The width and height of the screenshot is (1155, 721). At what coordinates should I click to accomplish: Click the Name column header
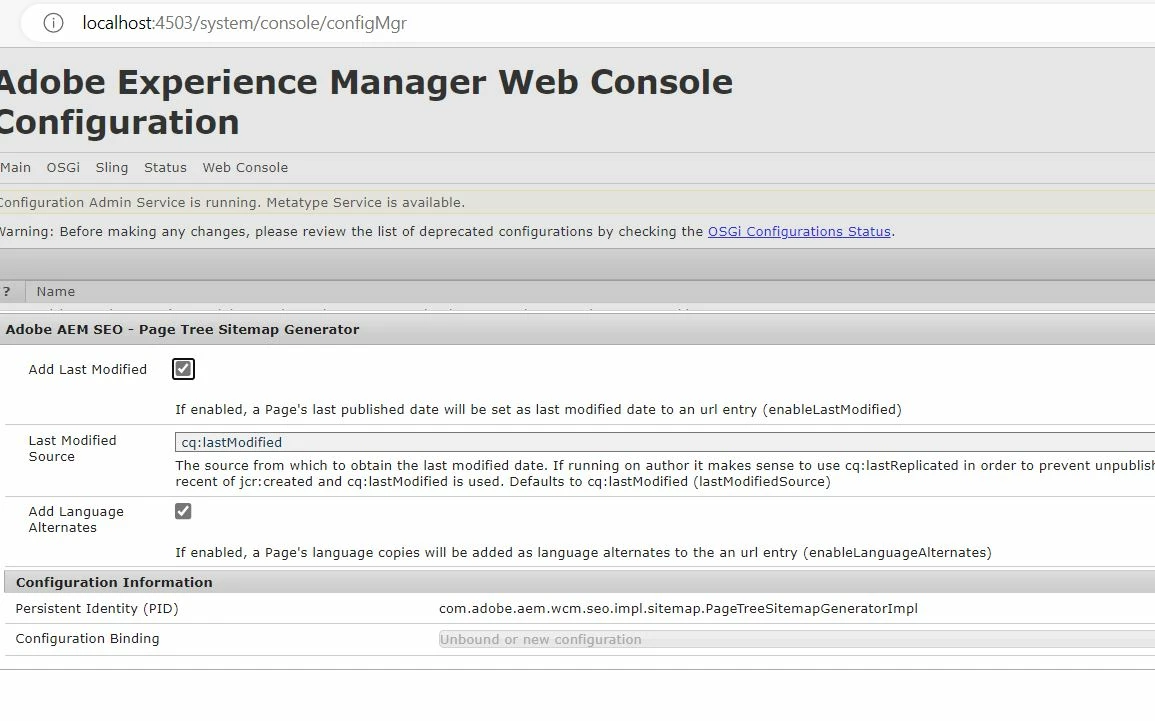coord(55,292)
